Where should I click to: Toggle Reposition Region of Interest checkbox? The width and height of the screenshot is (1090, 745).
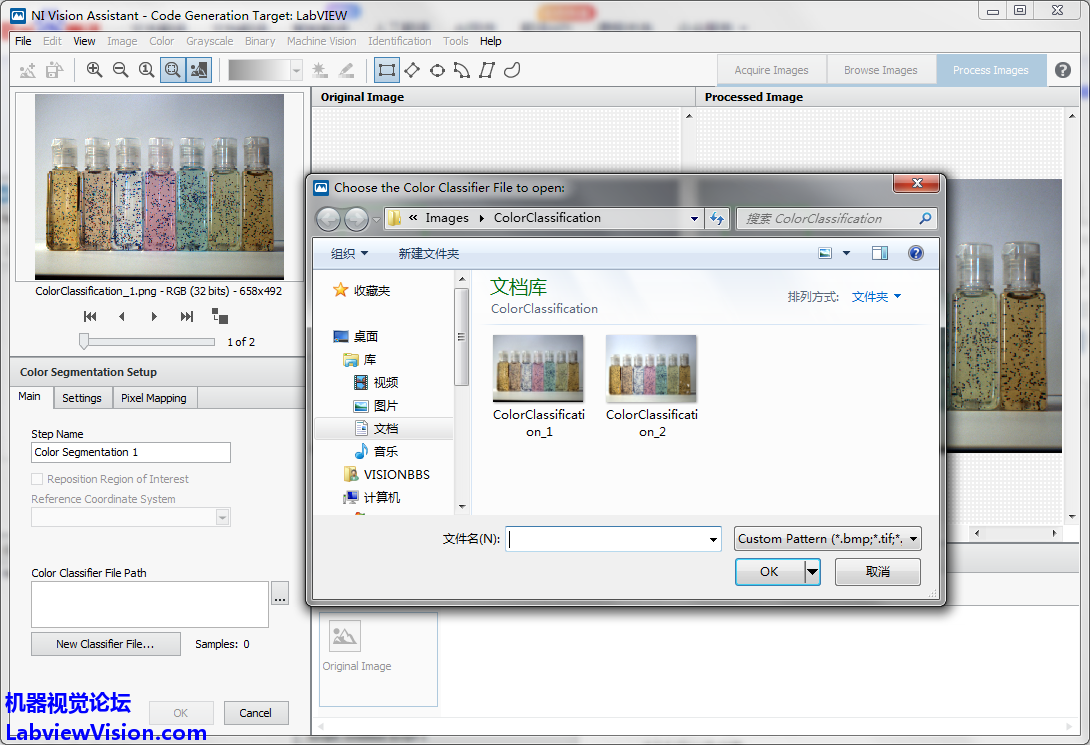pos(38,479)
